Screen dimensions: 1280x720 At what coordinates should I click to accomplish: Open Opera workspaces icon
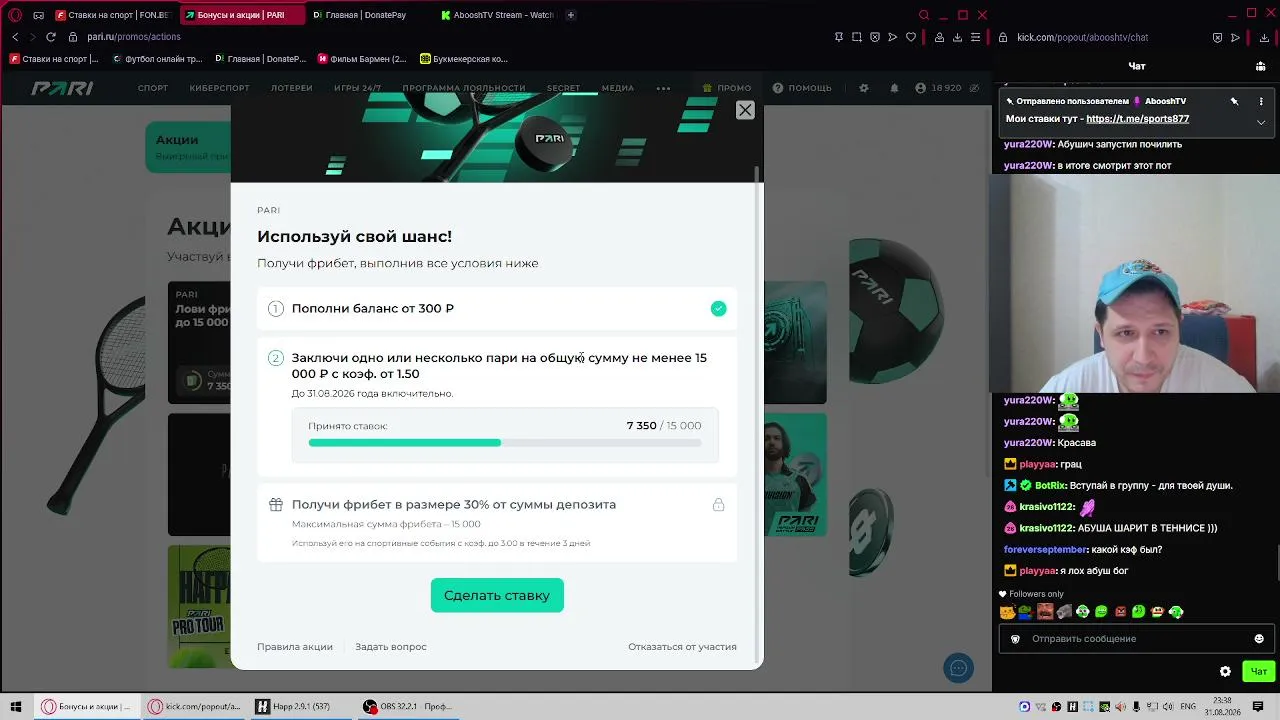(38, 15)
